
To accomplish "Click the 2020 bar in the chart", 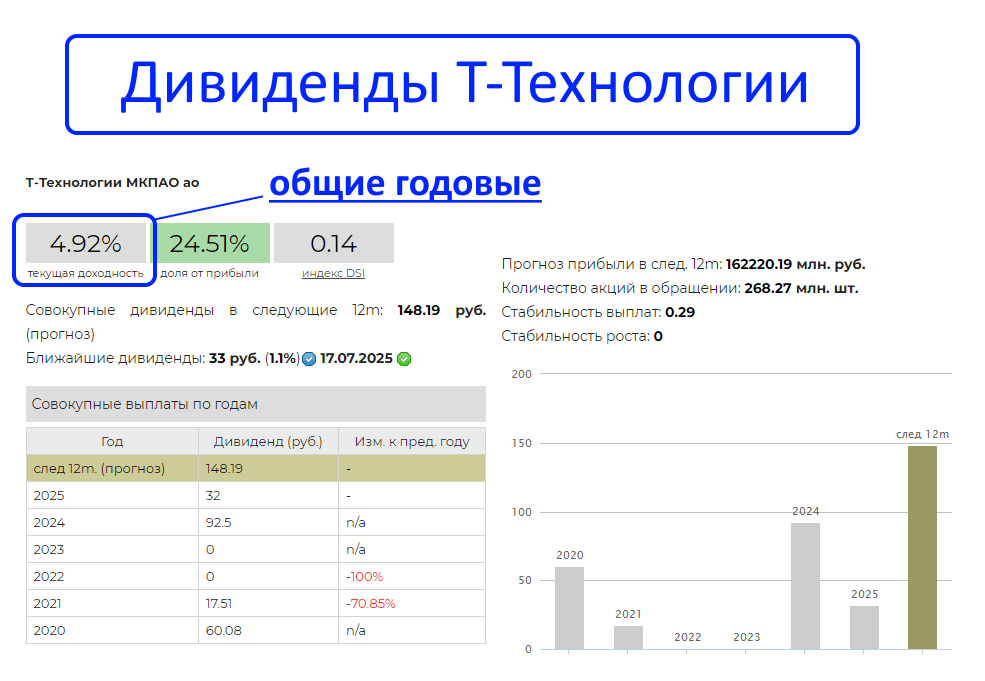I will pos(569,608).
